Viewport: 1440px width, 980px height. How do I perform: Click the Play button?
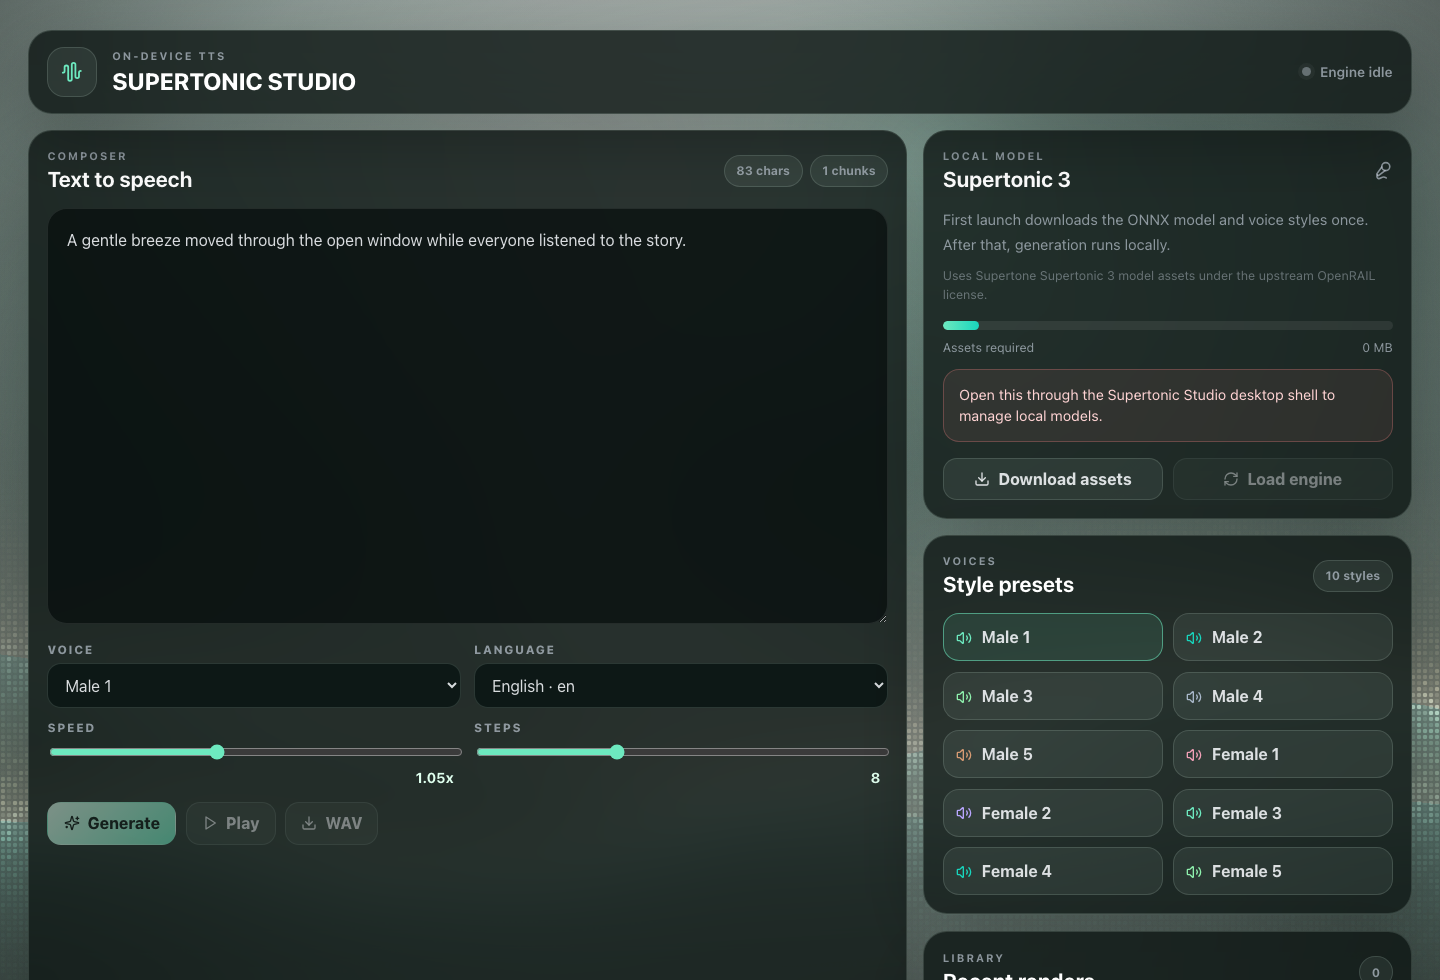231,823
